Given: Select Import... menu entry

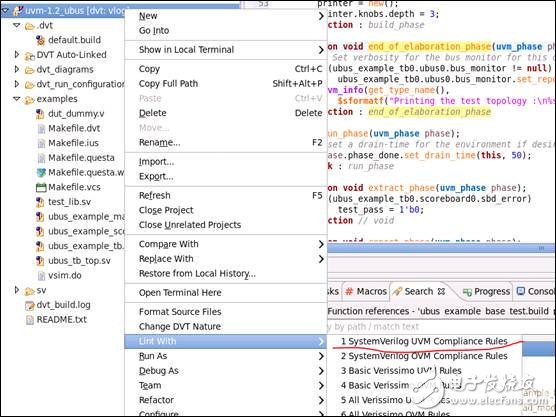Looking at the screenshot, I should (x=226, y=162).
